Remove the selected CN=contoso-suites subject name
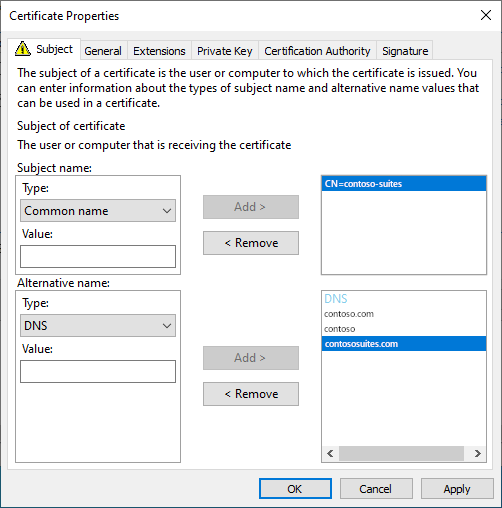The height and width of the screenshot is (508, 502). 251,243
